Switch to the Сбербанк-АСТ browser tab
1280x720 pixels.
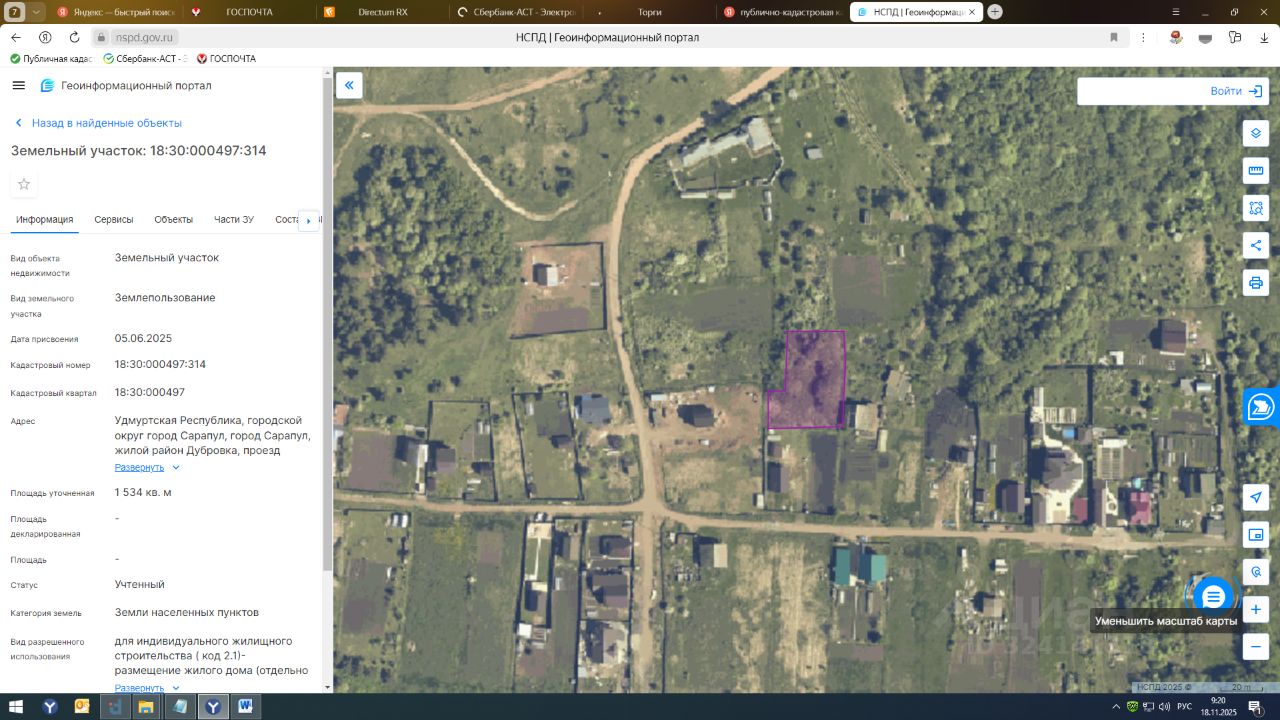pos(515,12)
